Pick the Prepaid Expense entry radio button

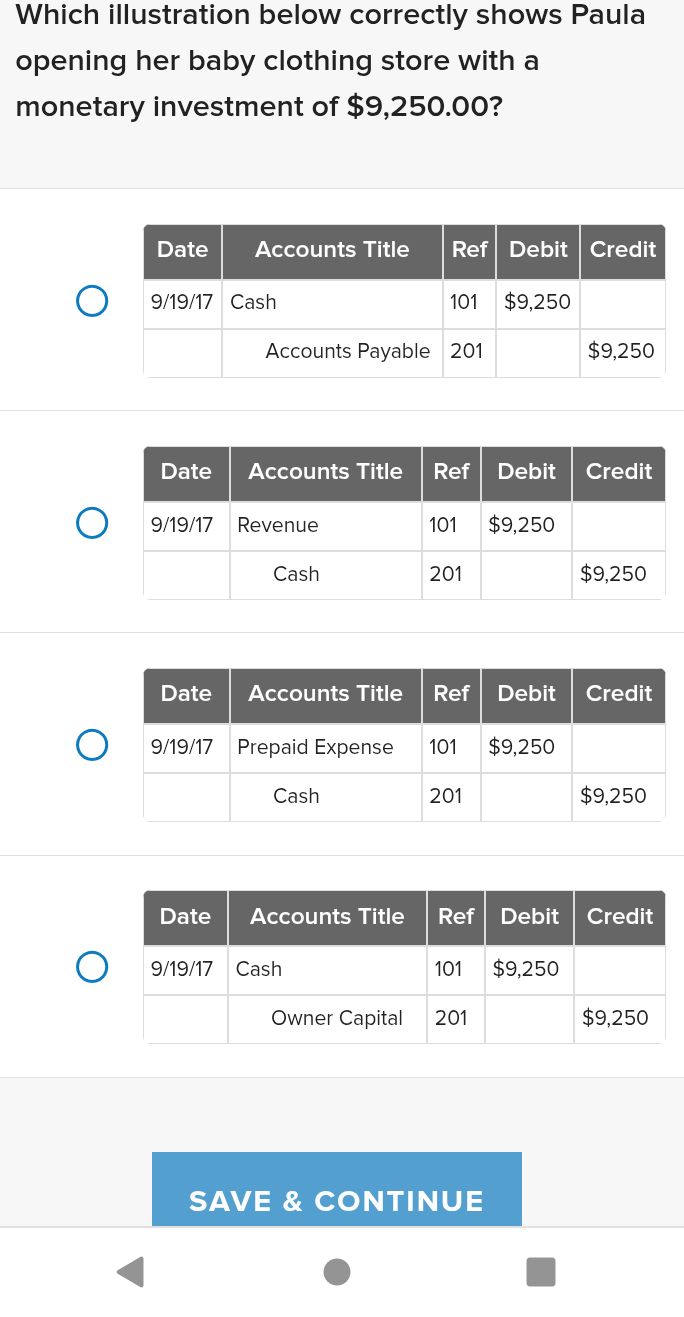coord(92,745)
